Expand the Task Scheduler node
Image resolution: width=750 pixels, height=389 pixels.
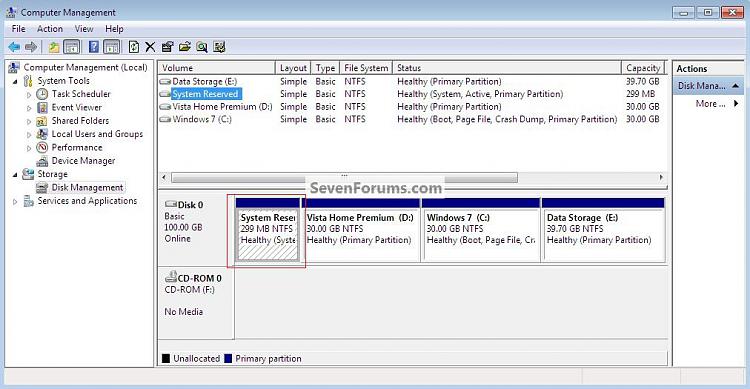(x=29, y=95)
